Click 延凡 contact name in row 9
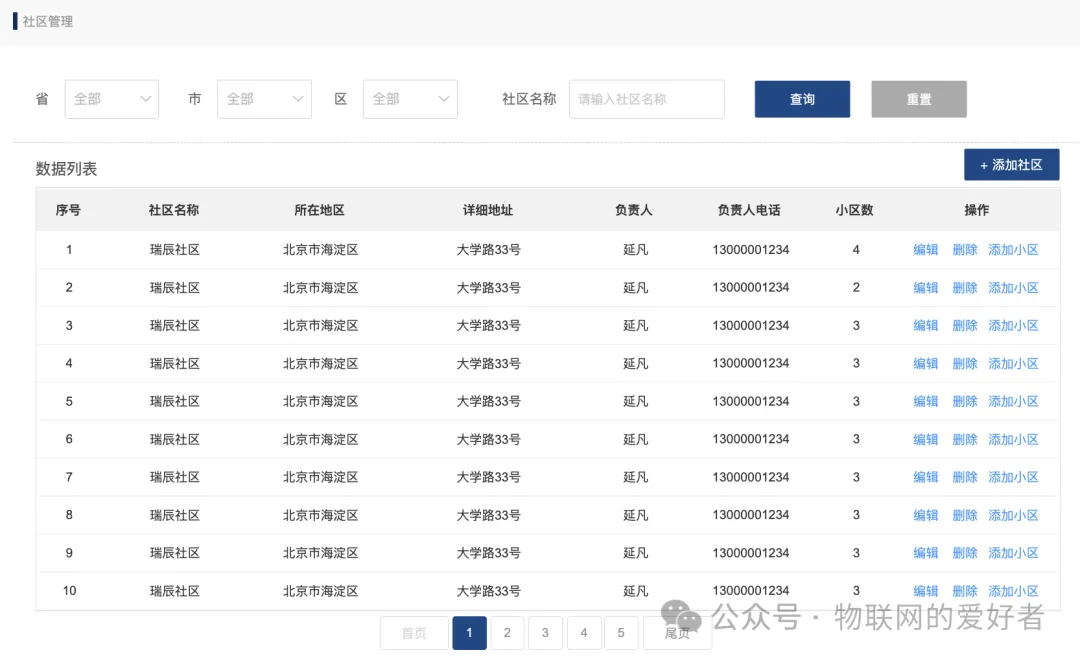The height and width of the screenshot is (661, 1080). (x=636, y=553)
